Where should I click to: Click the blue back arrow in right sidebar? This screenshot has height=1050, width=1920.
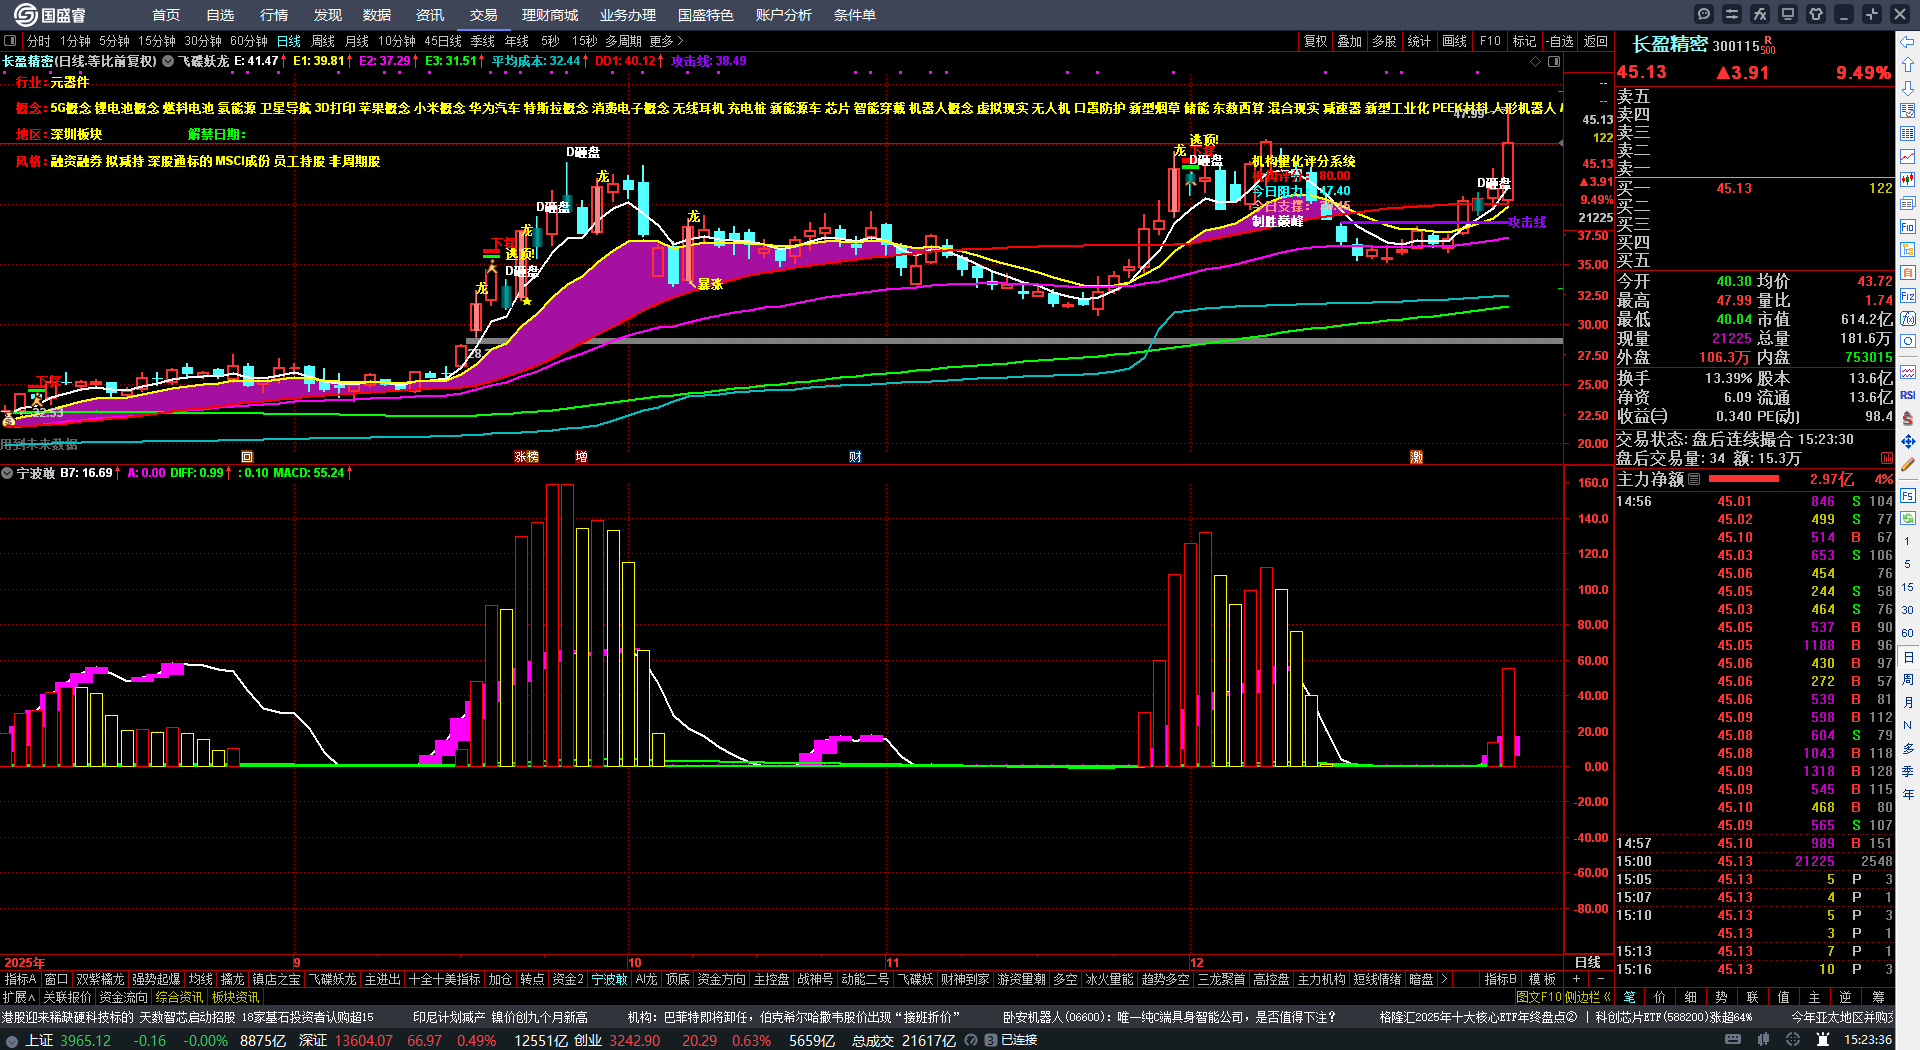tap(1908, 42)
